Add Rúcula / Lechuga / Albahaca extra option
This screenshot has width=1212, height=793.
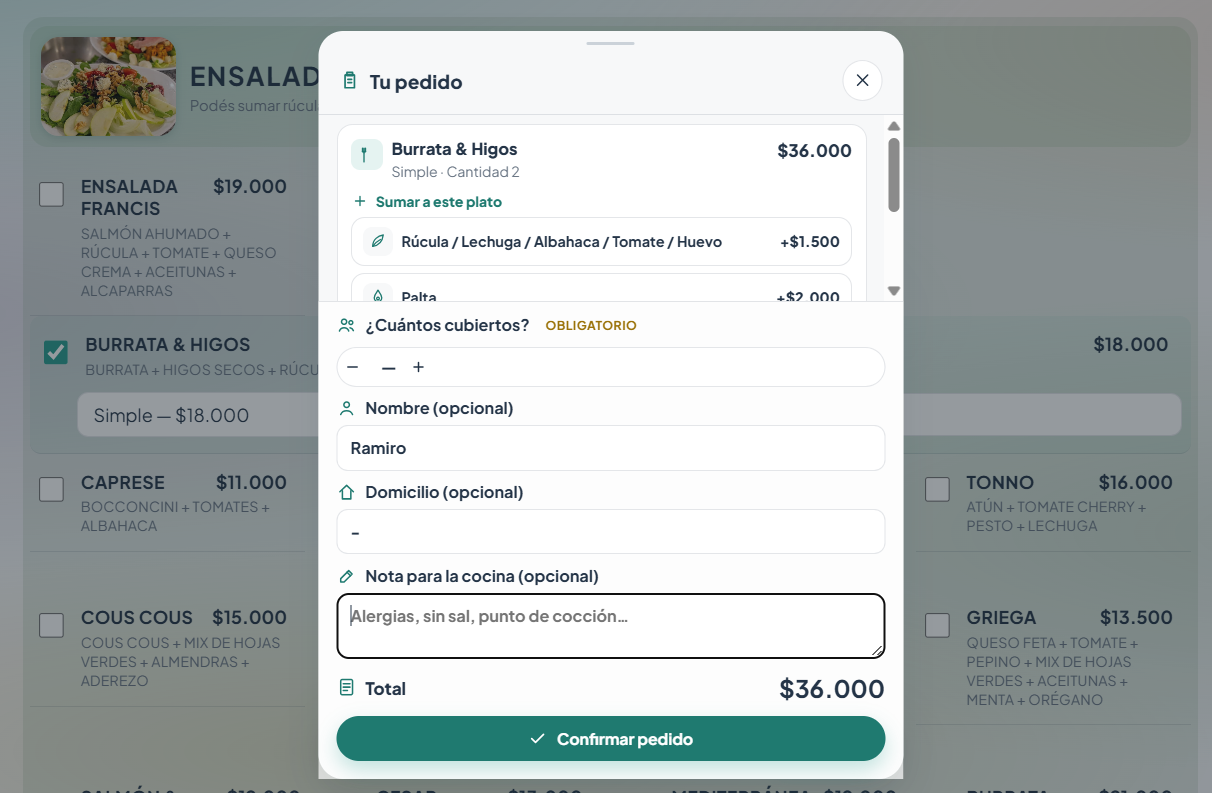[602, 242]
